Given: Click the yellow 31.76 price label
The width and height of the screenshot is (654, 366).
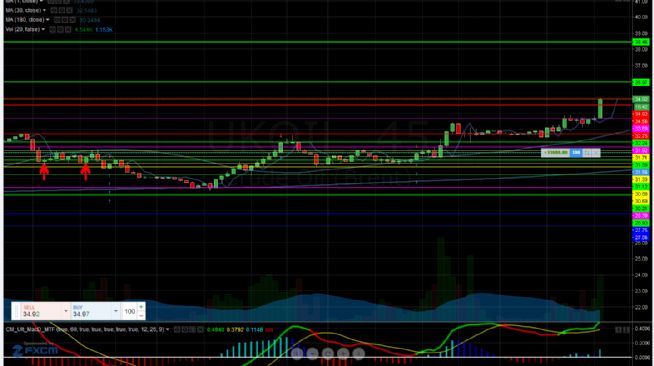Looking at the screenshot, I should click(x=641, y=158).
